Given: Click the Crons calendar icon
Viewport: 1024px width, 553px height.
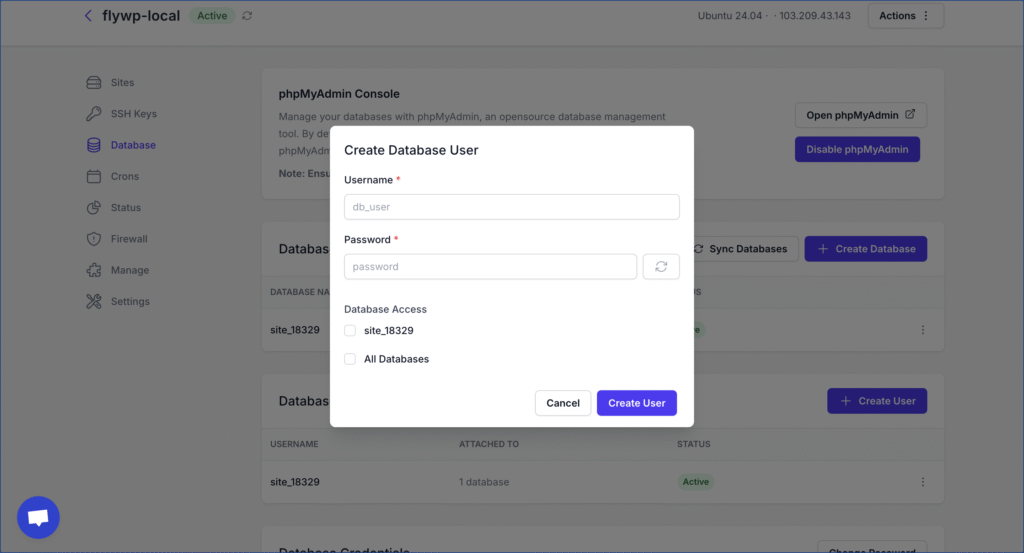Looking at the screenshot, I should point(94,176).
